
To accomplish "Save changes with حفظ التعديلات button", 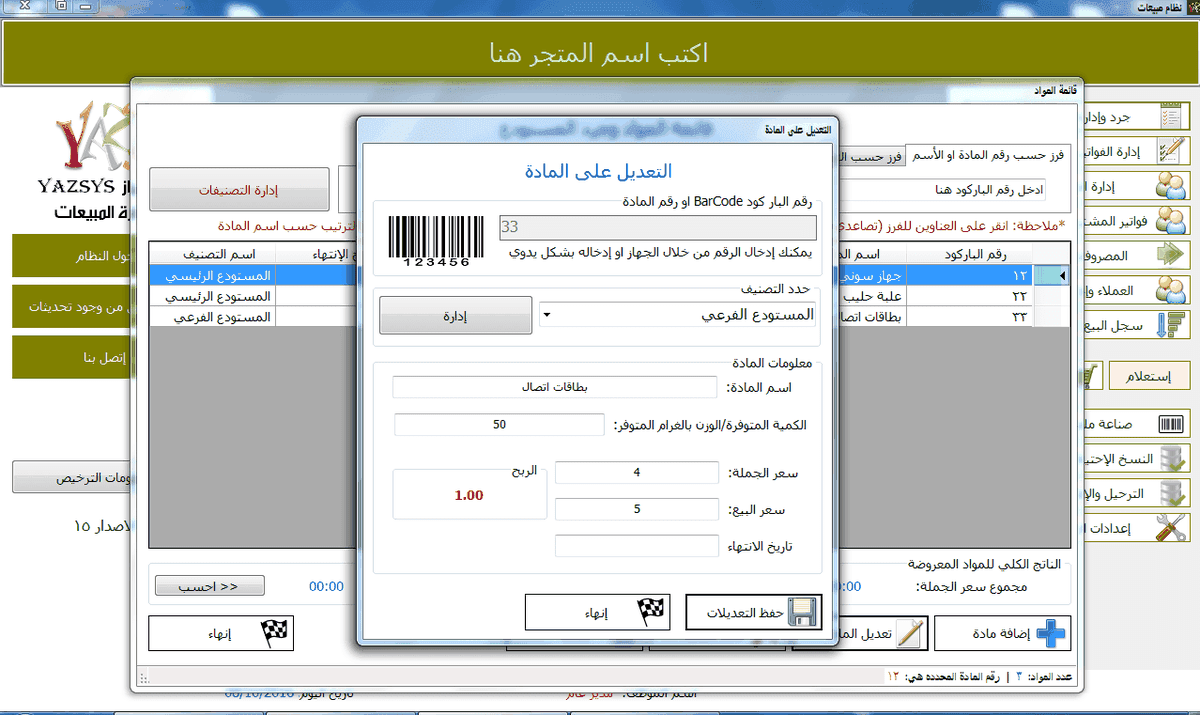I will [755, 612].
